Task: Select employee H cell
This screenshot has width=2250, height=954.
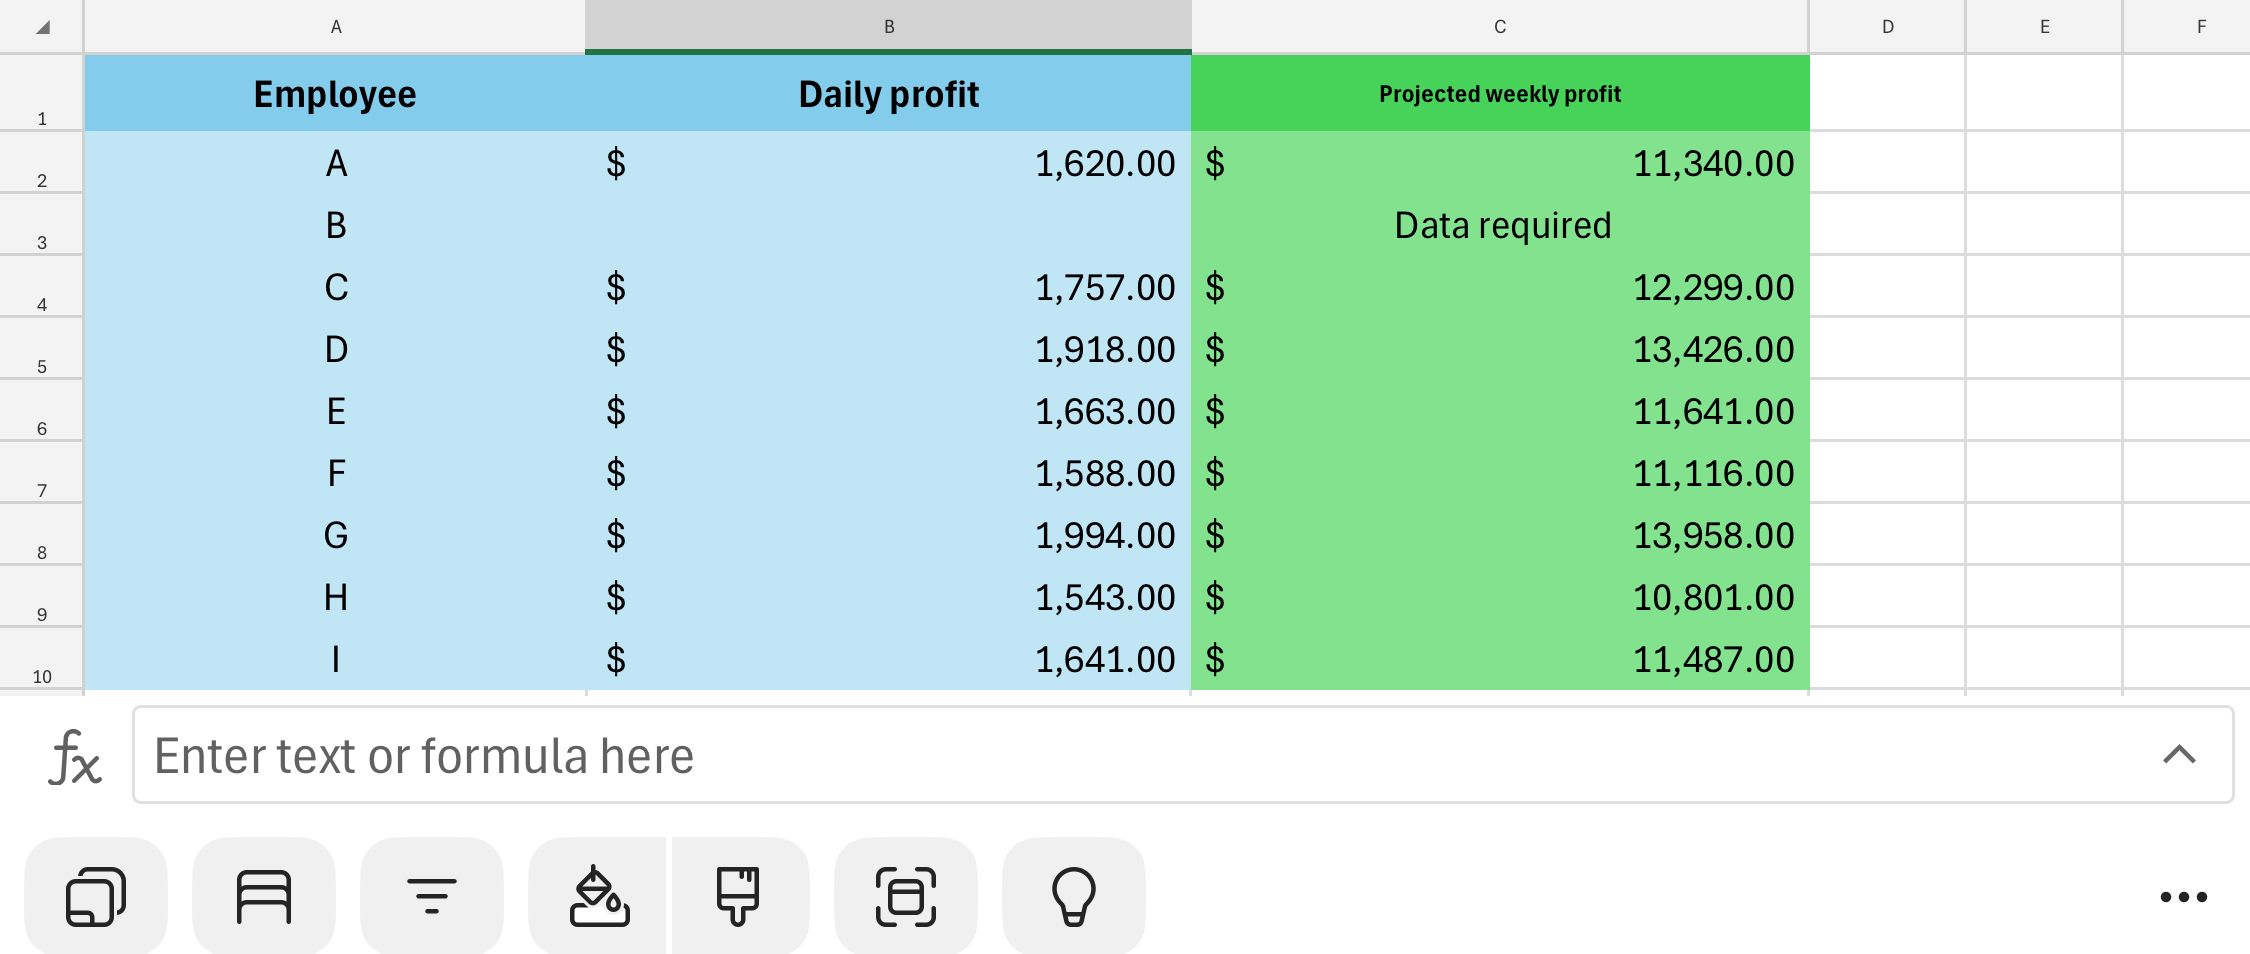Action: pos(335,596)
